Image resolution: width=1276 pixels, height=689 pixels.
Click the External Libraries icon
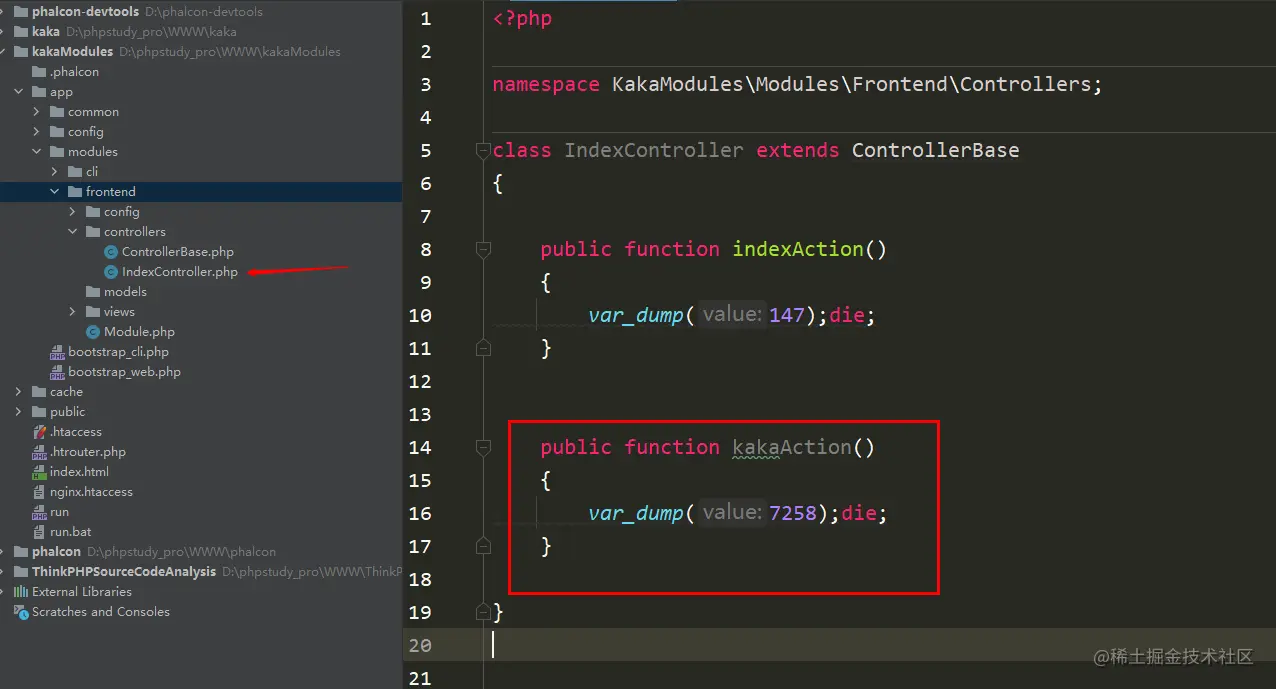pos(21,592)
